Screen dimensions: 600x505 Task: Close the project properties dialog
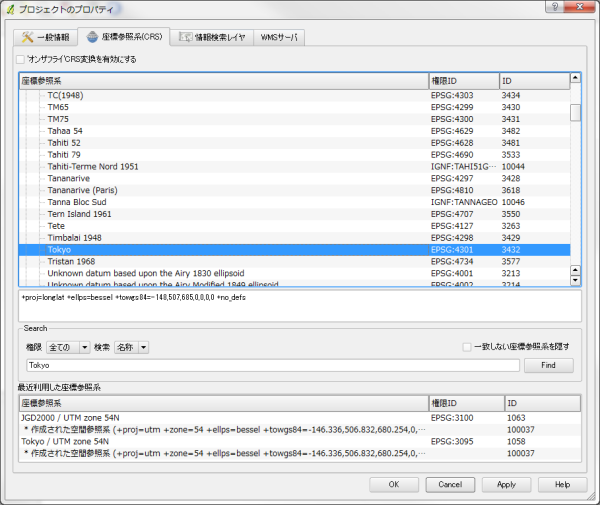click(x=579, y=7)
